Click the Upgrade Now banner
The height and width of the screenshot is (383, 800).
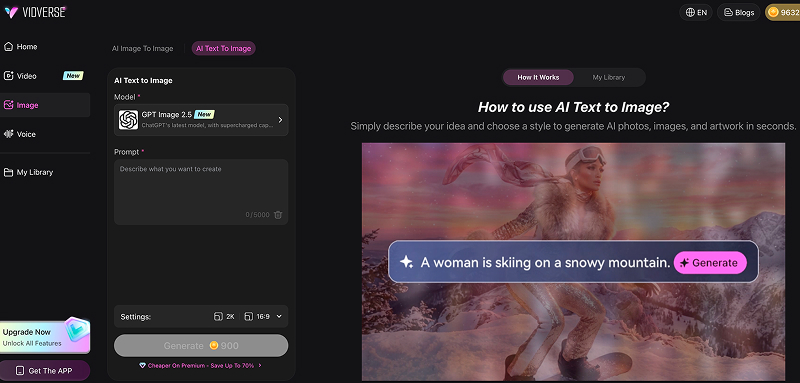point(45,337)
